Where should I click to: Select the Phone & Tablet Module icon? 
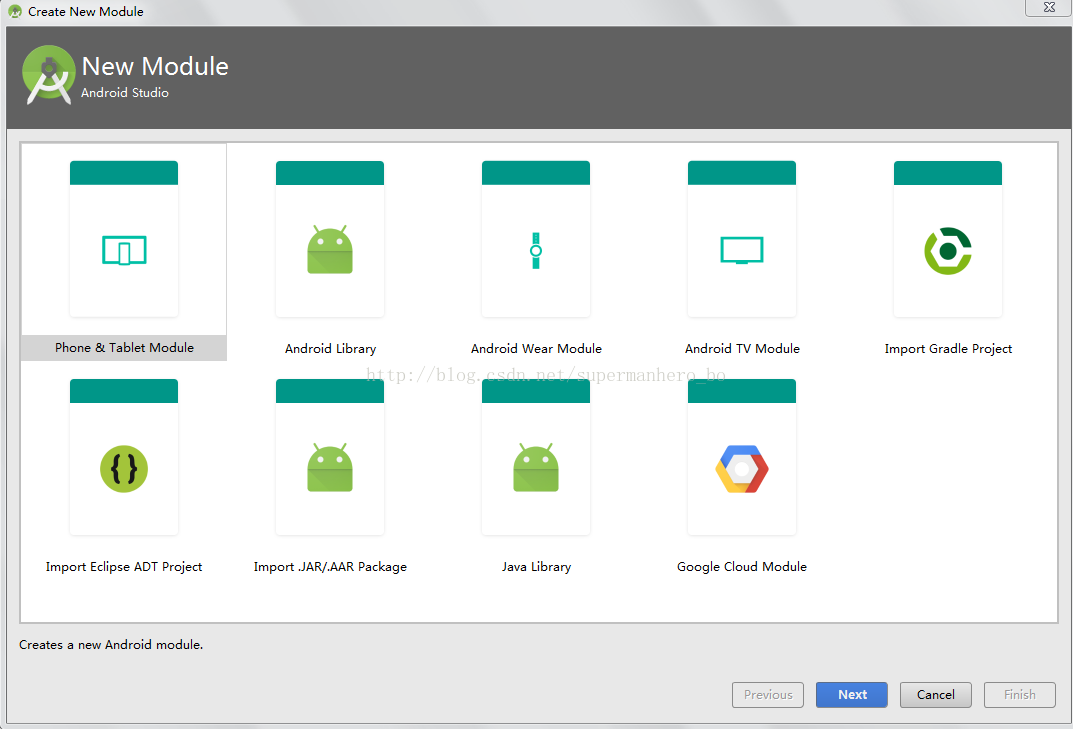[124, 251]
